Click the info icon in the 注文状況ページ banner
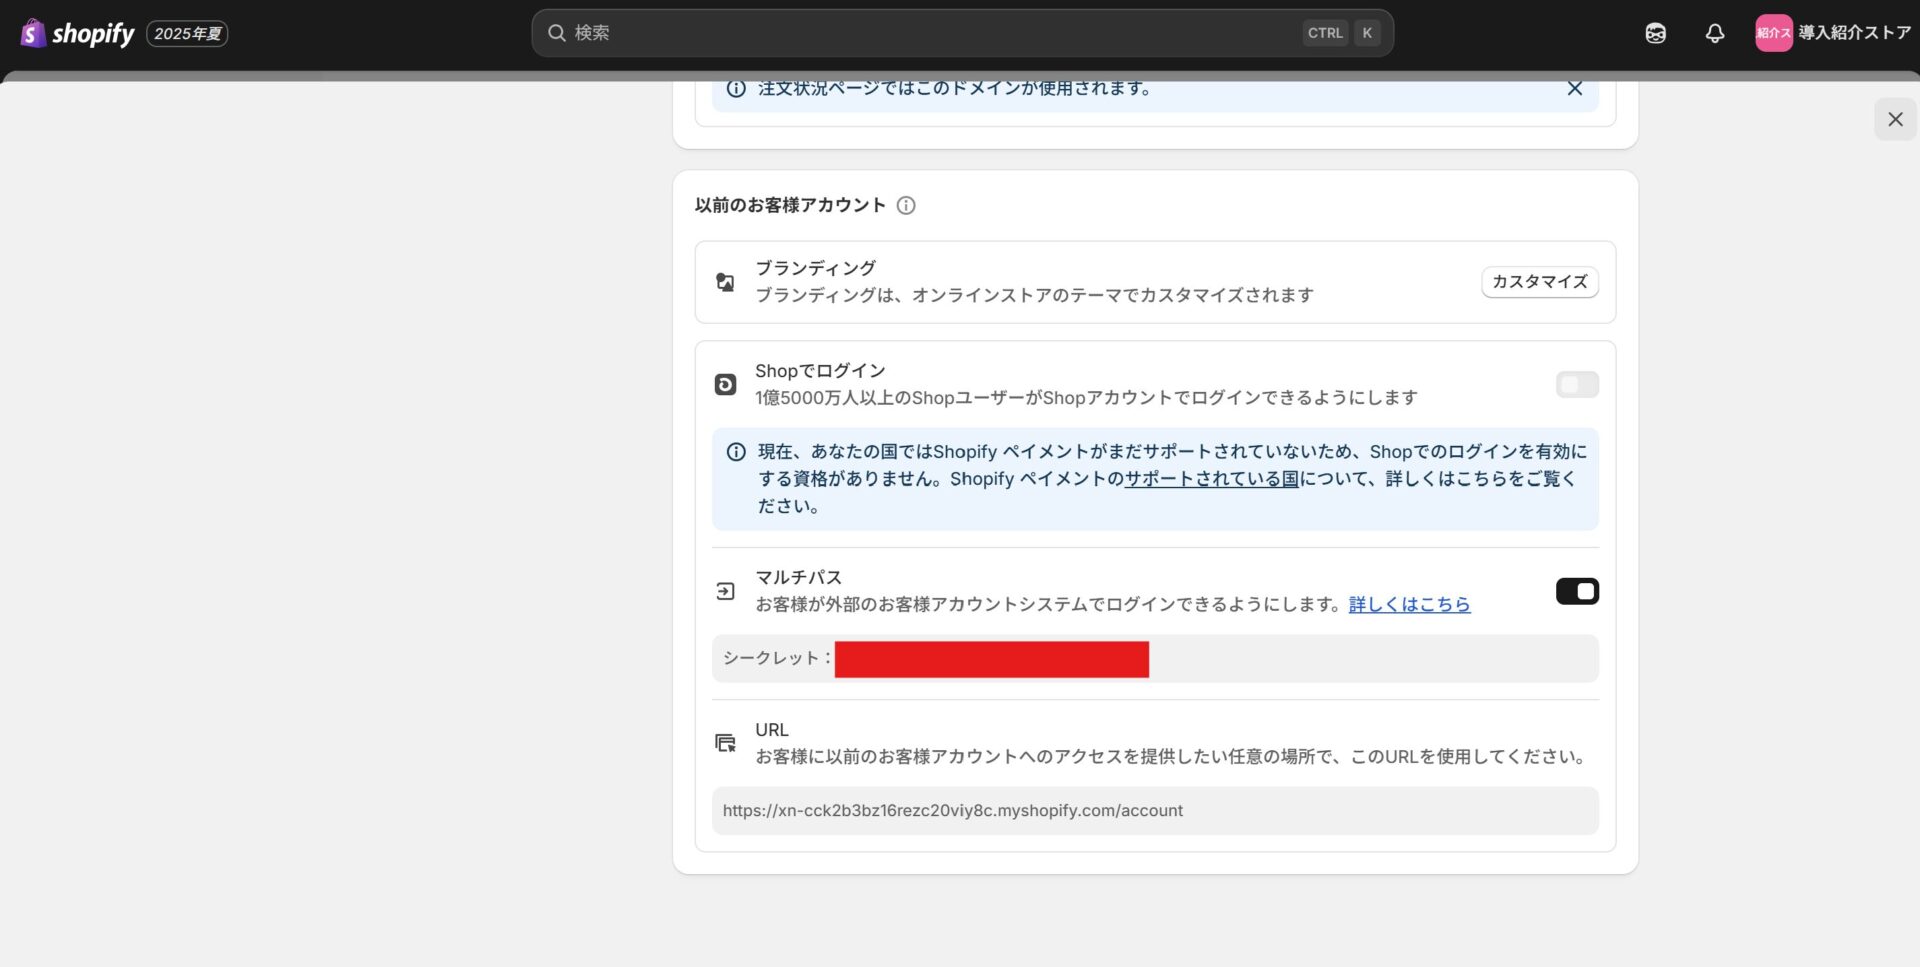Screen dimensions: 1920x967 click(x=736, y=88)
